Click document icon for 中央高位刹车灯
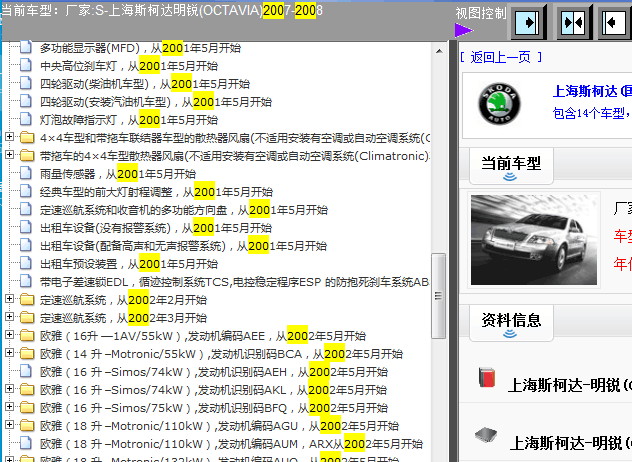The width and height of the screenshot is (632, 462). tap(26, 65)
